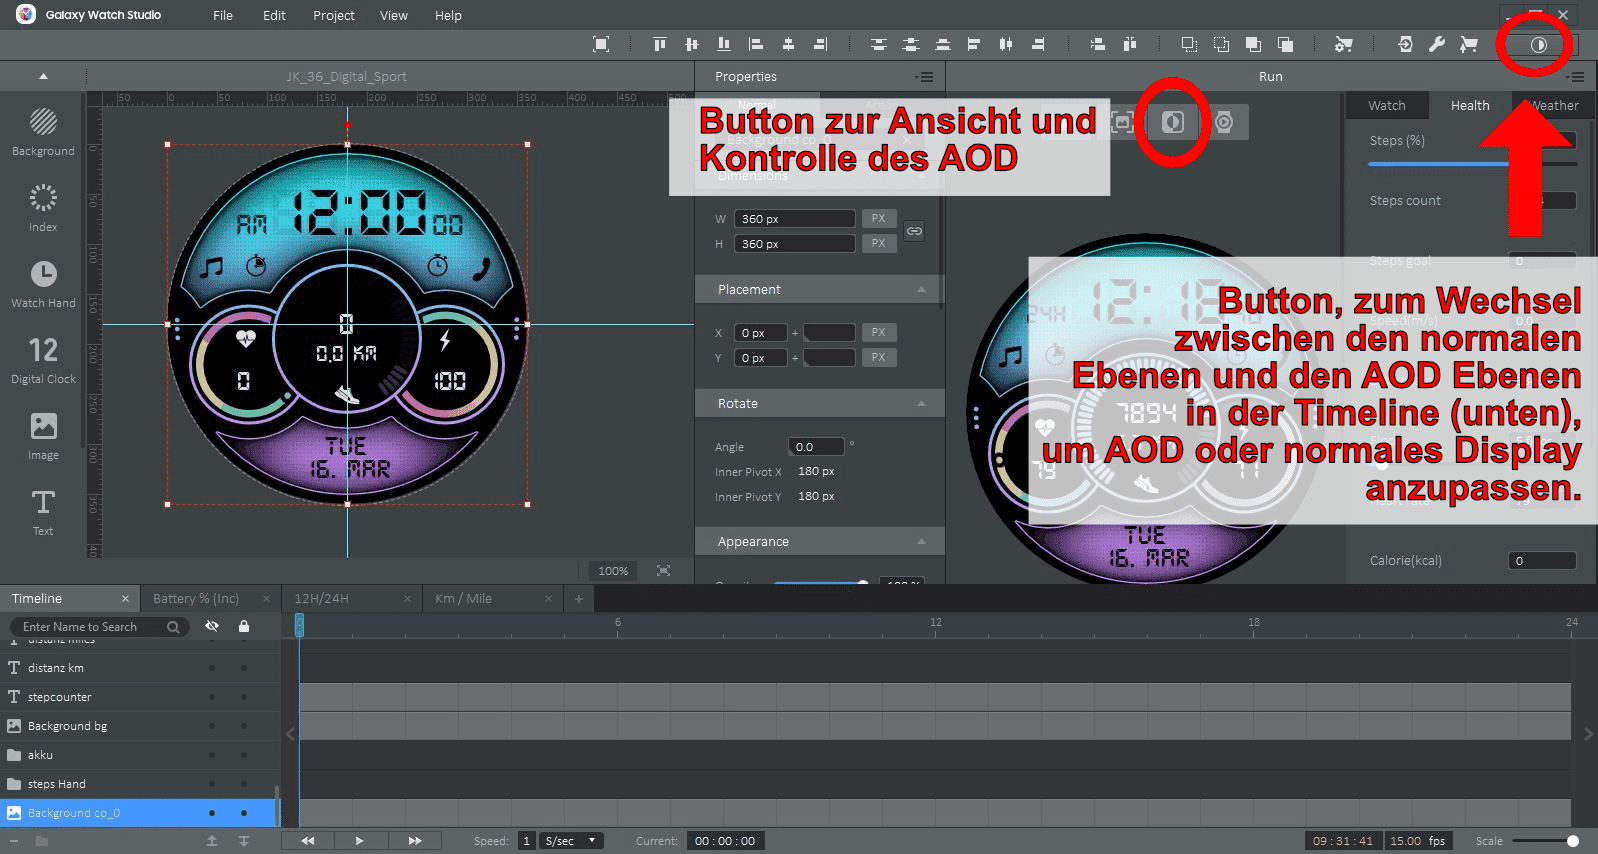
Task: Toggle the AOD preview button in Run panel
Action: [x=1173, y=122]
